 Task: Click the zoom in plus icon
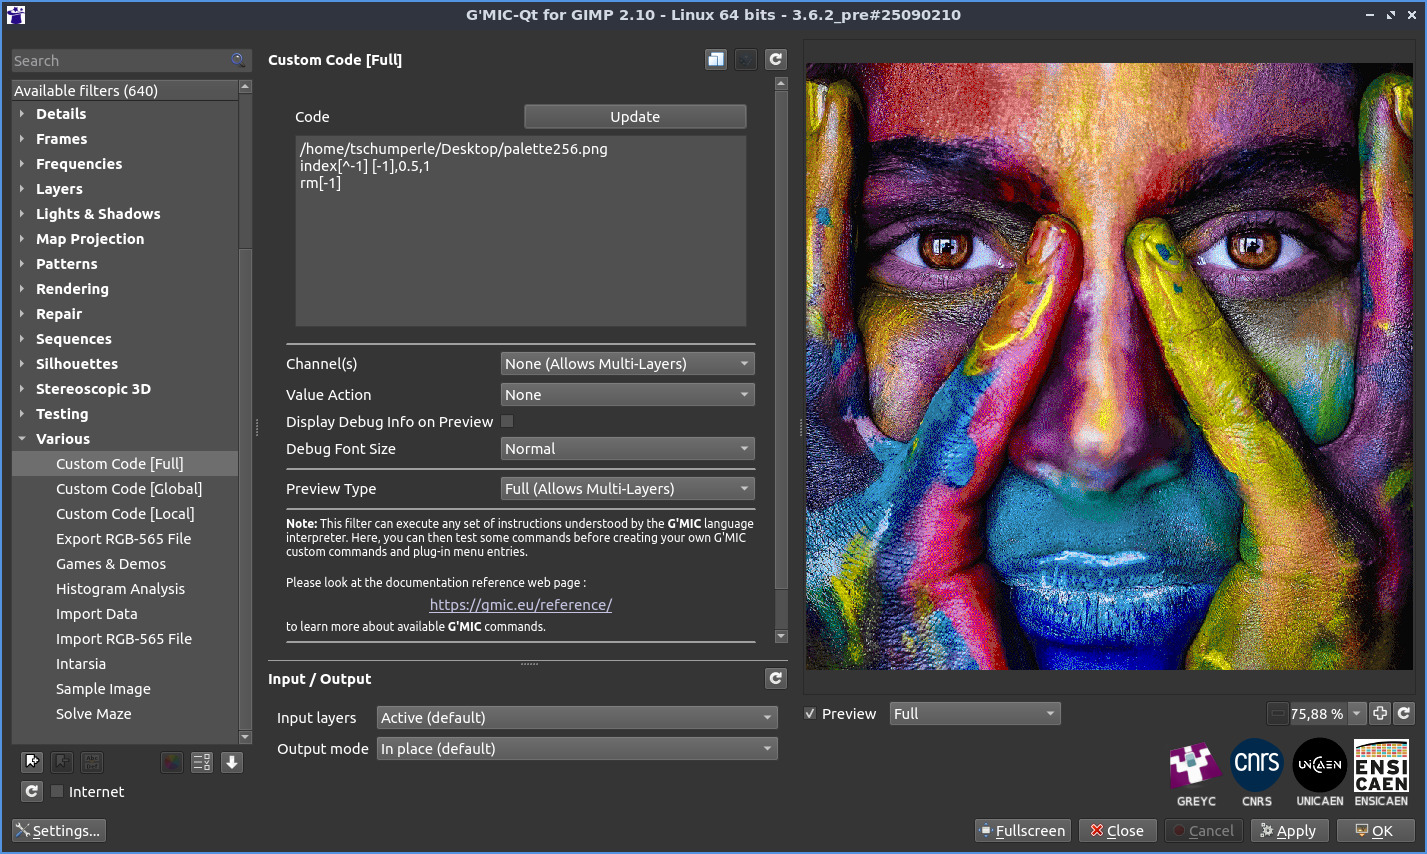click(1380, 713)
